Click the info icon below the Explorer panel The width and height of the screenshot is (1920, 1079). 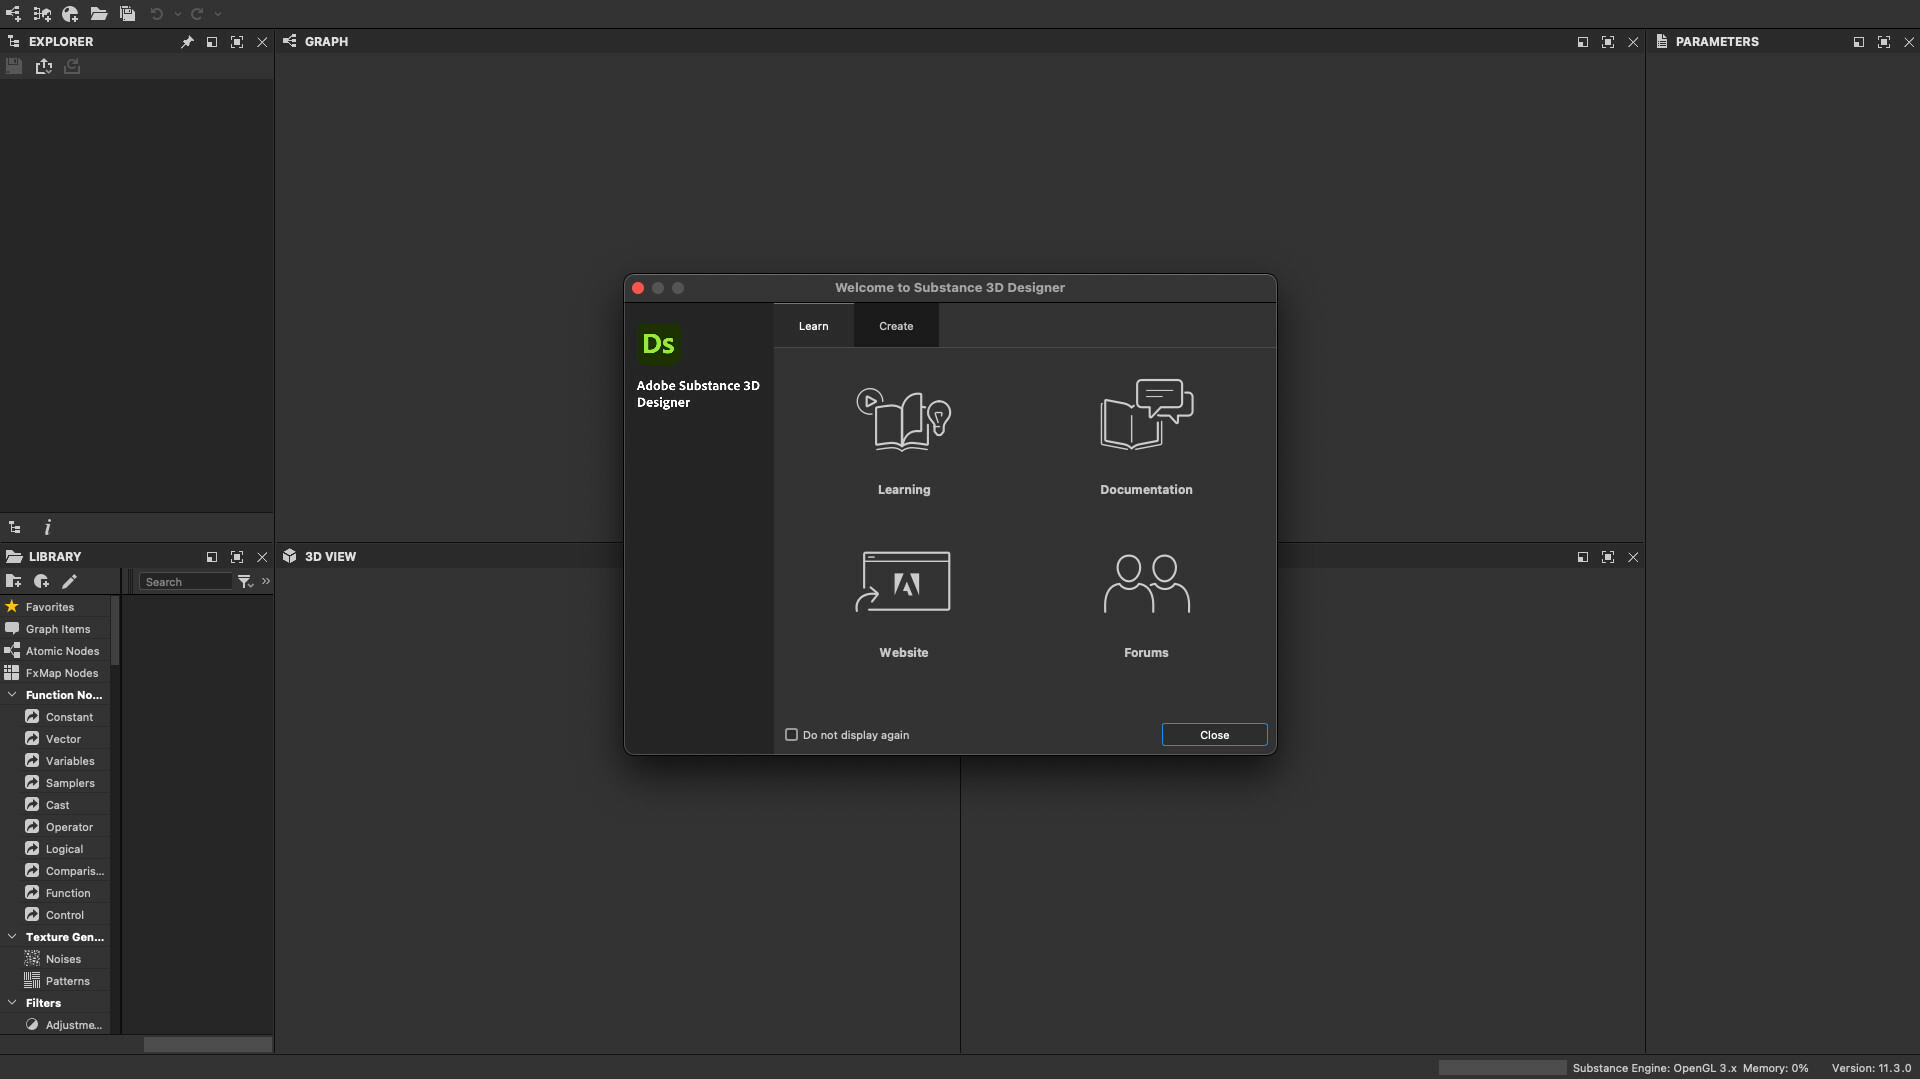[47, 527]
